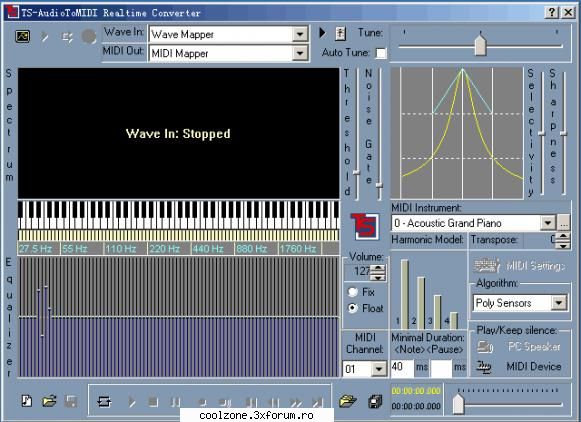This screenshot has height=422, width=581.
Task: Click the Selectivity vertical slider handle
Action: point(542,133)
